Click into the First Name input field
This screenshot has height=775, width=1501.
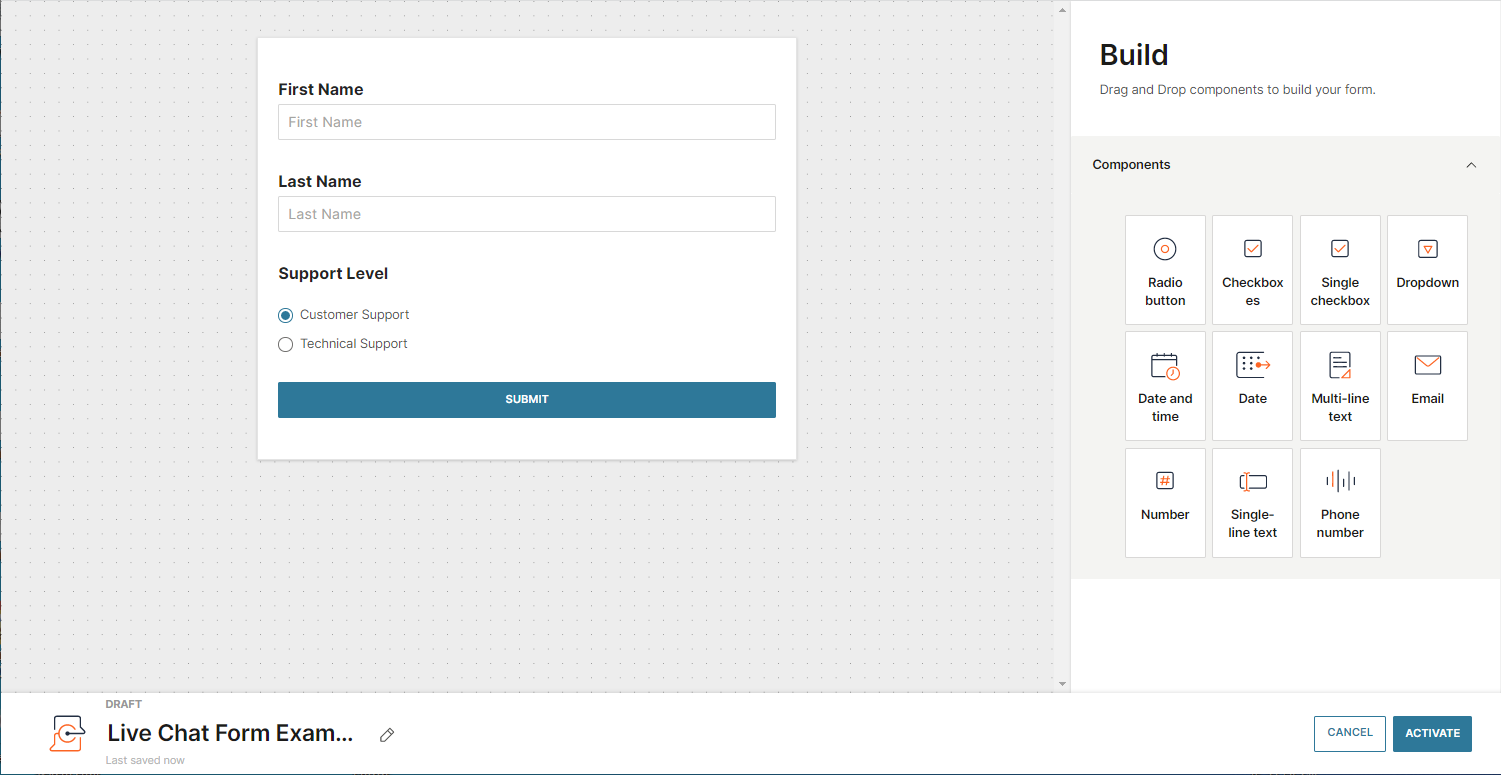tap(526, 122)
